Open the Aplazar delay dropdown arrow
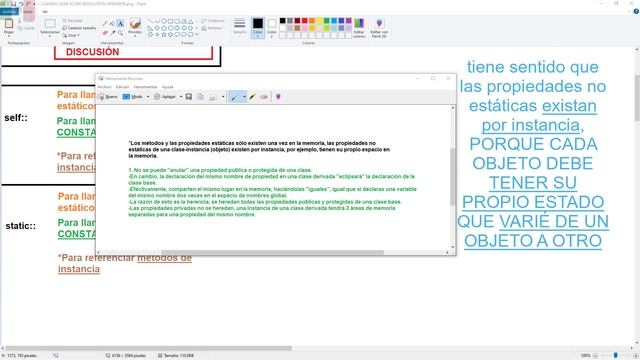Viewport: 640px width, 360px height. tap(181, 97)
